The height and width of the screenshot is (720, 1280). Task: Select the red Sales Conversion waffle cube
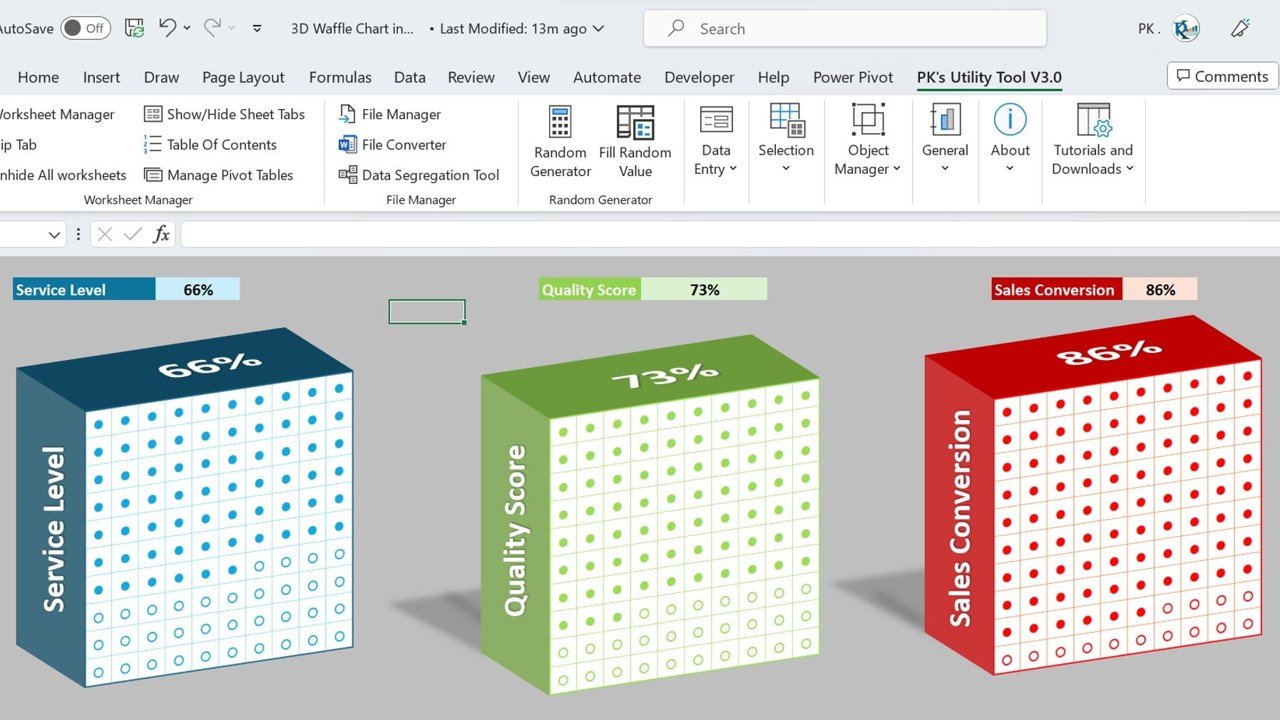[1093, 496]
